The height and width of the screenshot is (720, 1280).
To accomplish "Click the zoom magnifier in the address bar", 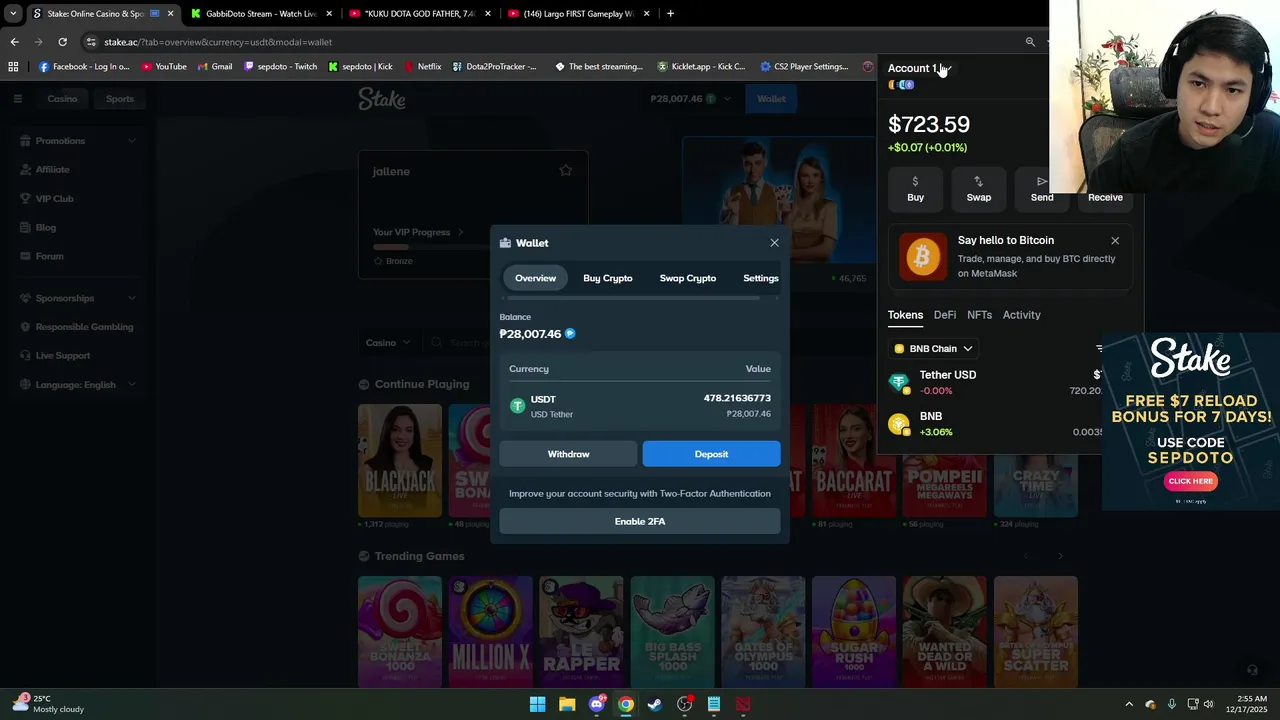I will 1030,42.
